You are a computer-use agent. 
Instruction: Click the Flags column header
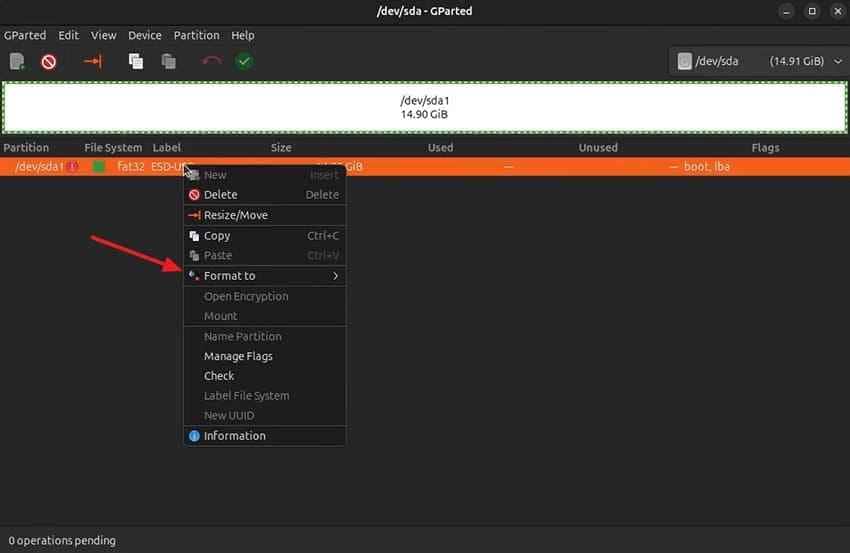[765, 147]
